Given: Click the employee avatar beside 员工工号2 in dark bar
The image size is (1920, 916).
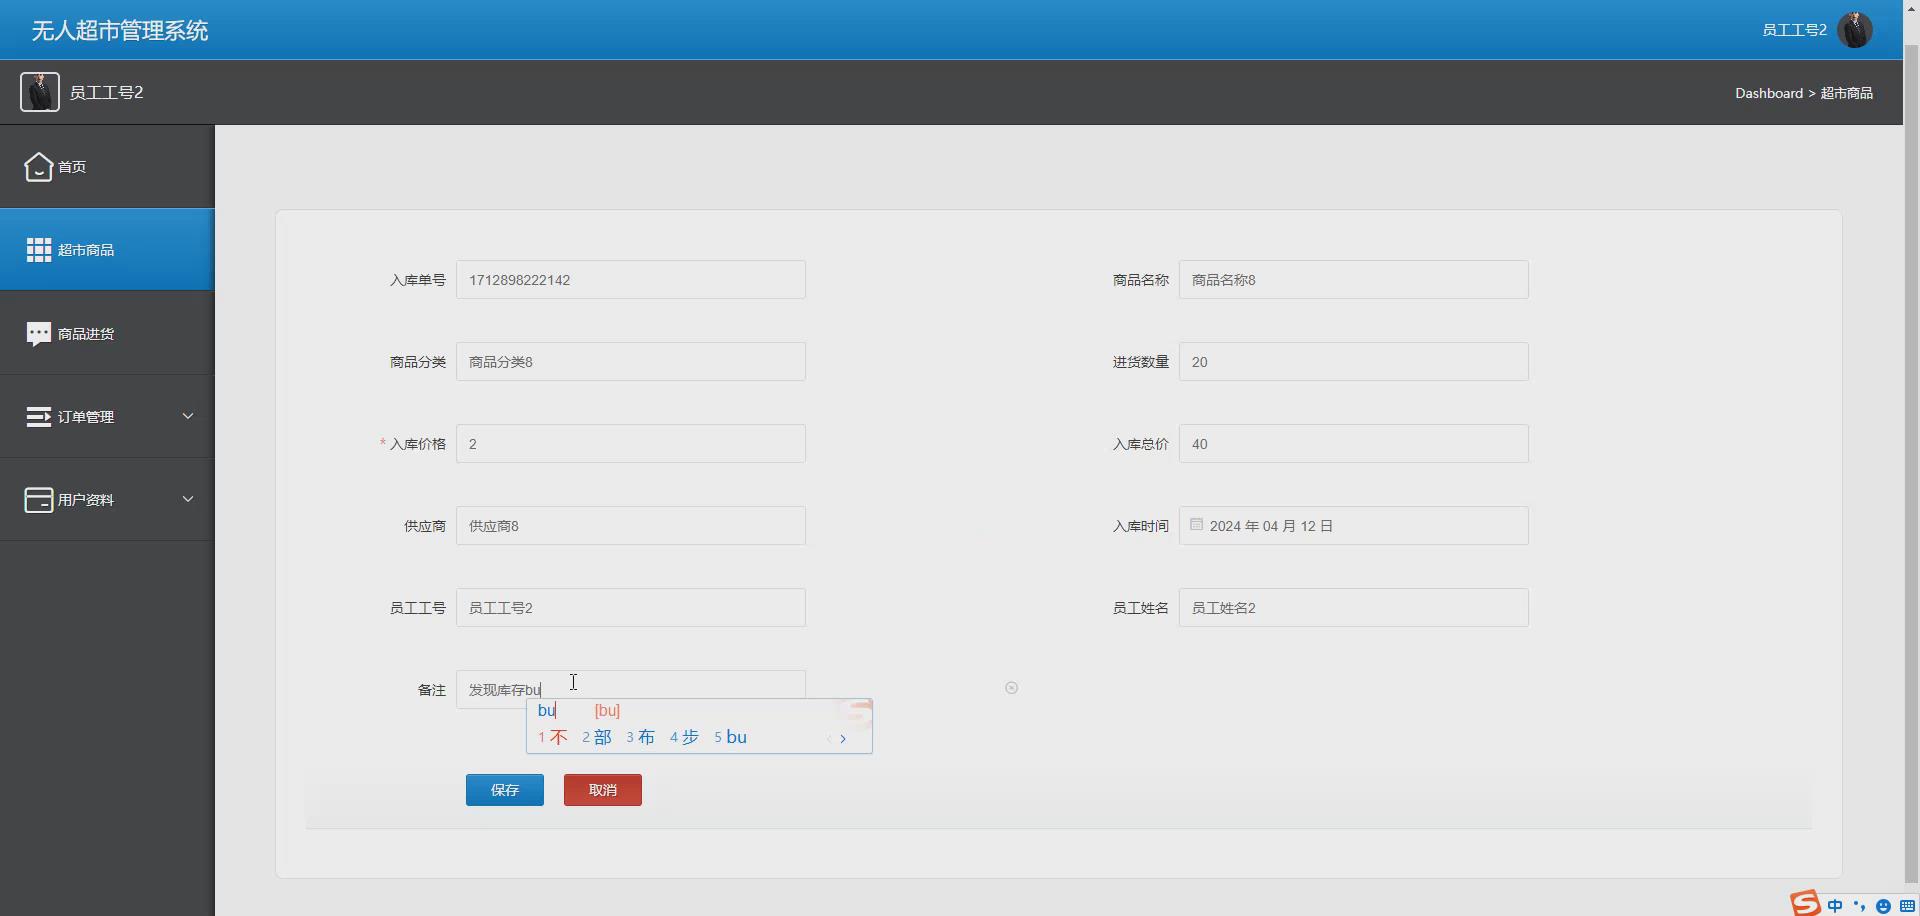Looking at the screenshot, I should tap(40, 92).
